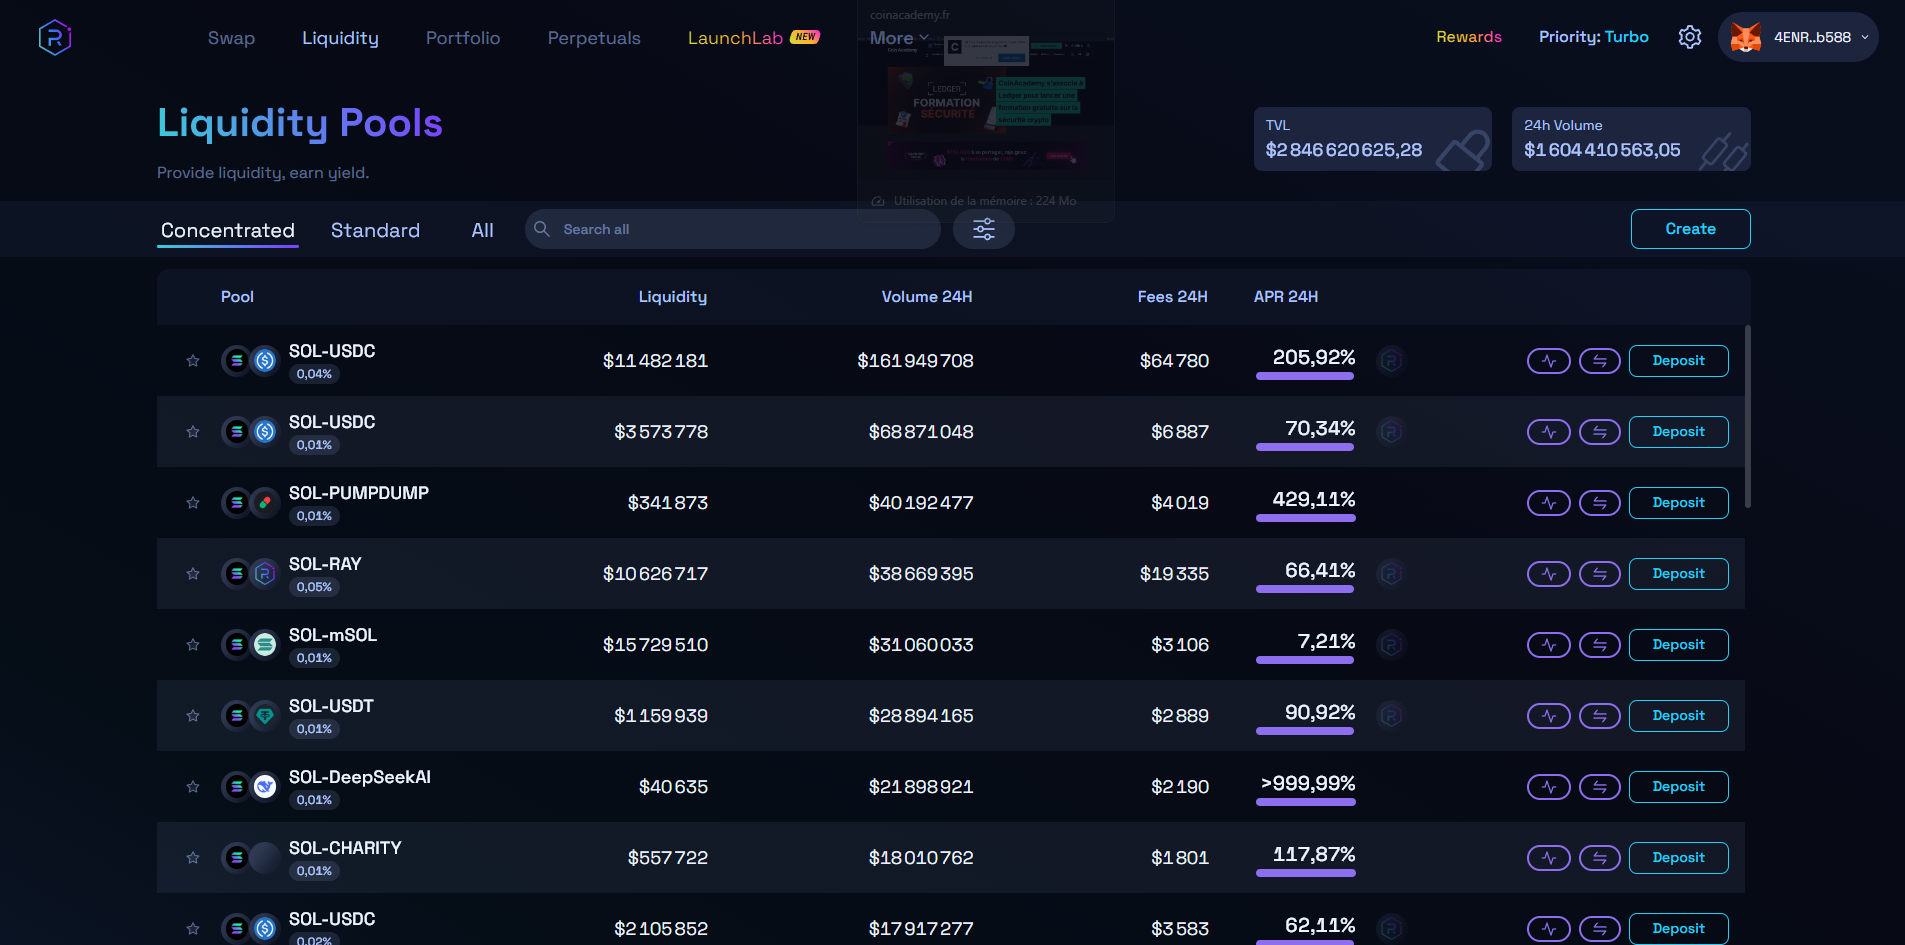Click RAY reward icon in SOL-mSOL row

coord(1391,644)
